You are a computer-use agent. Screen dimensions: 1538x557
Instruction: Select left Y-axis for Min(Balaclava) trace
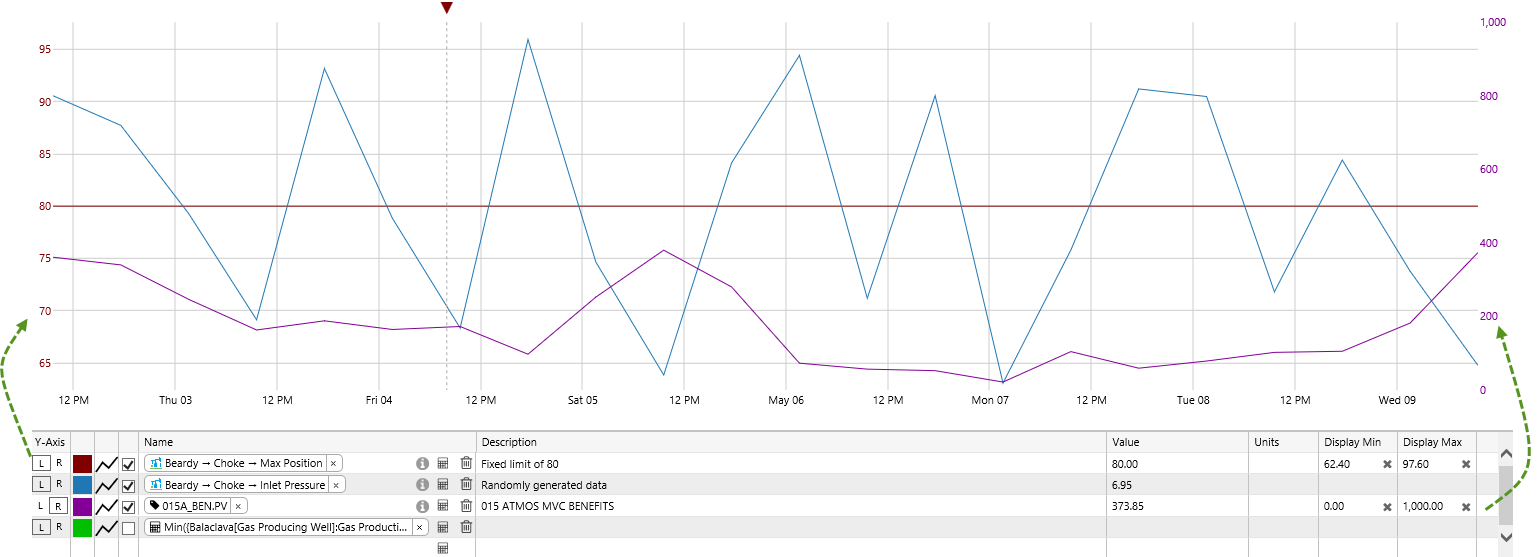(40, 526)
